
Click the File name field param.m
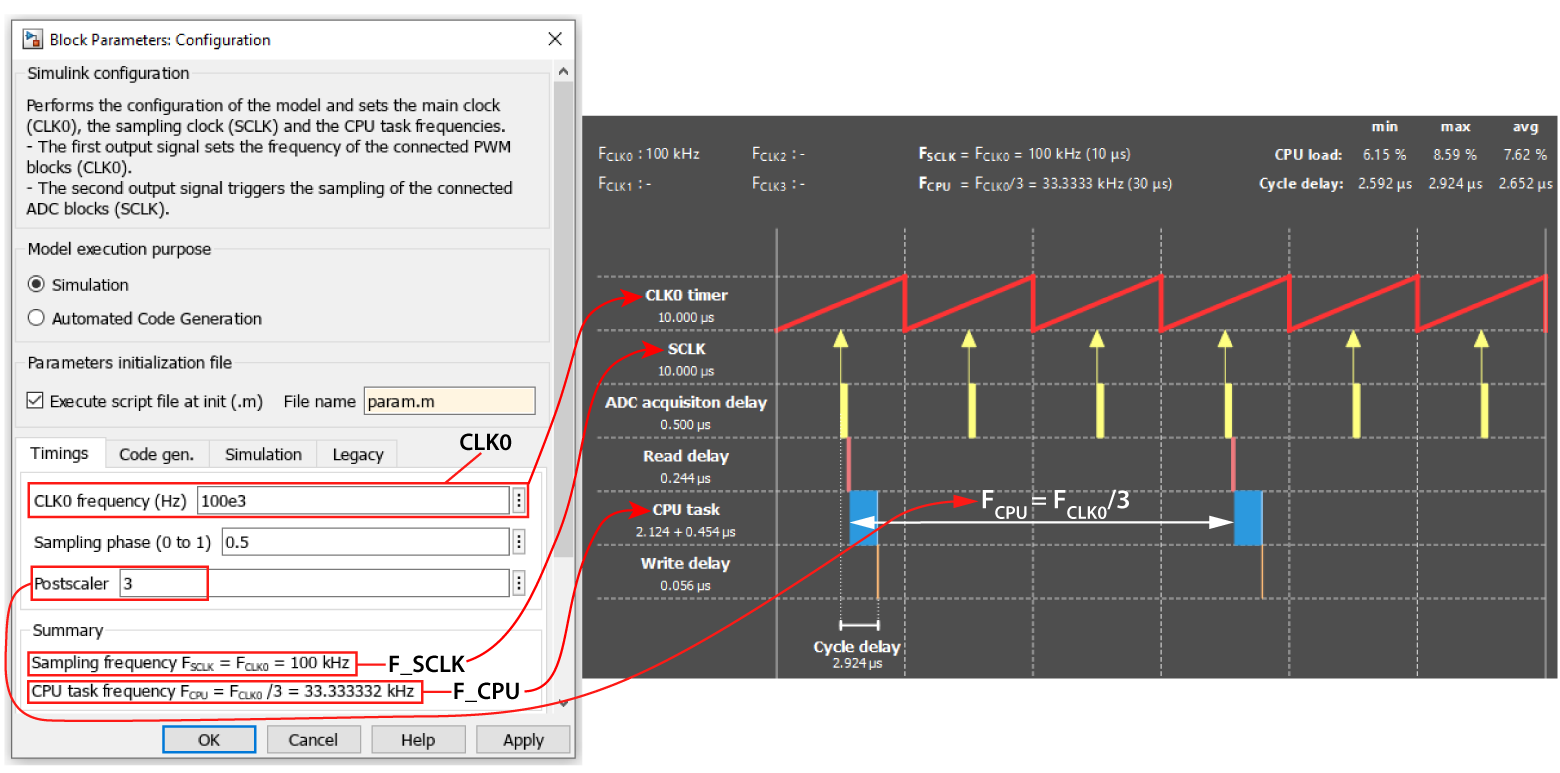click(449, 401)
